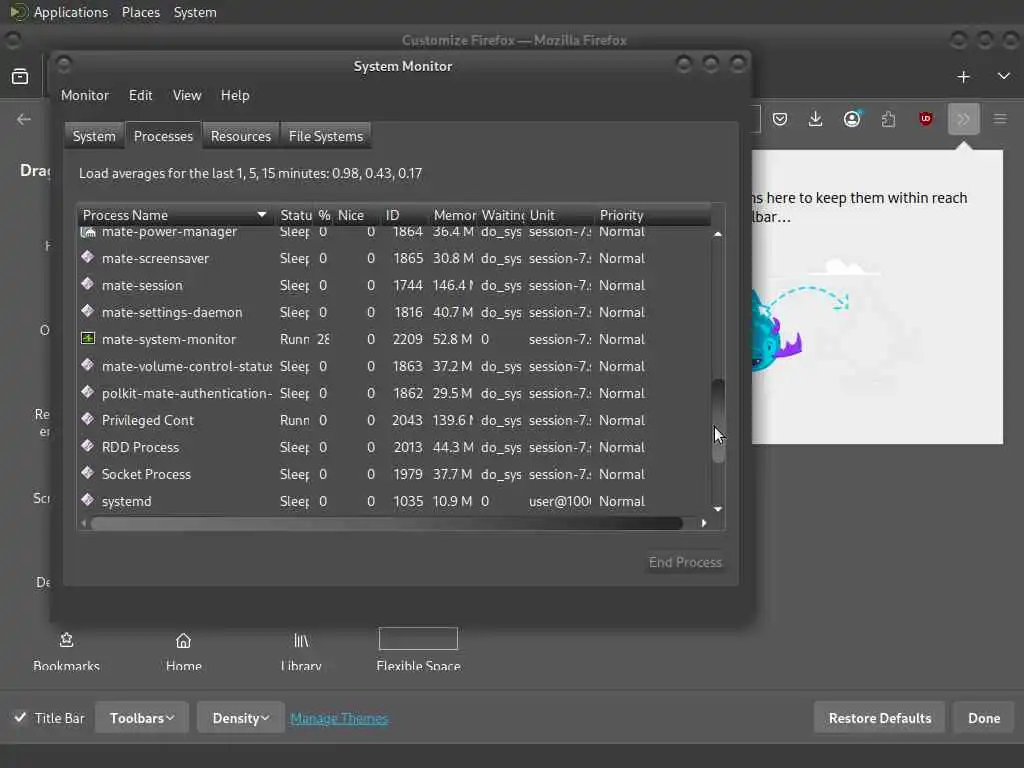Click process ID 2043
This screenshot has width=1024, height=768.
click(408, 420)
